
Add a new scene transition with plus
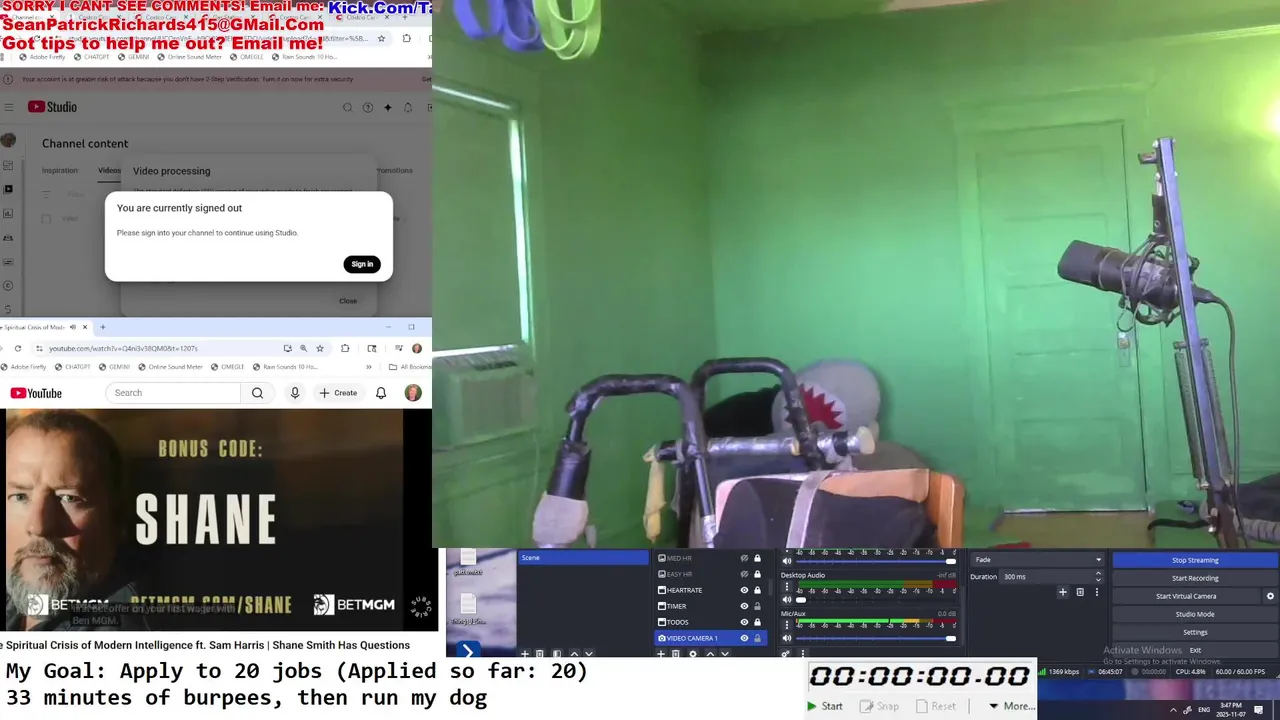click(x=1063, y=592)
